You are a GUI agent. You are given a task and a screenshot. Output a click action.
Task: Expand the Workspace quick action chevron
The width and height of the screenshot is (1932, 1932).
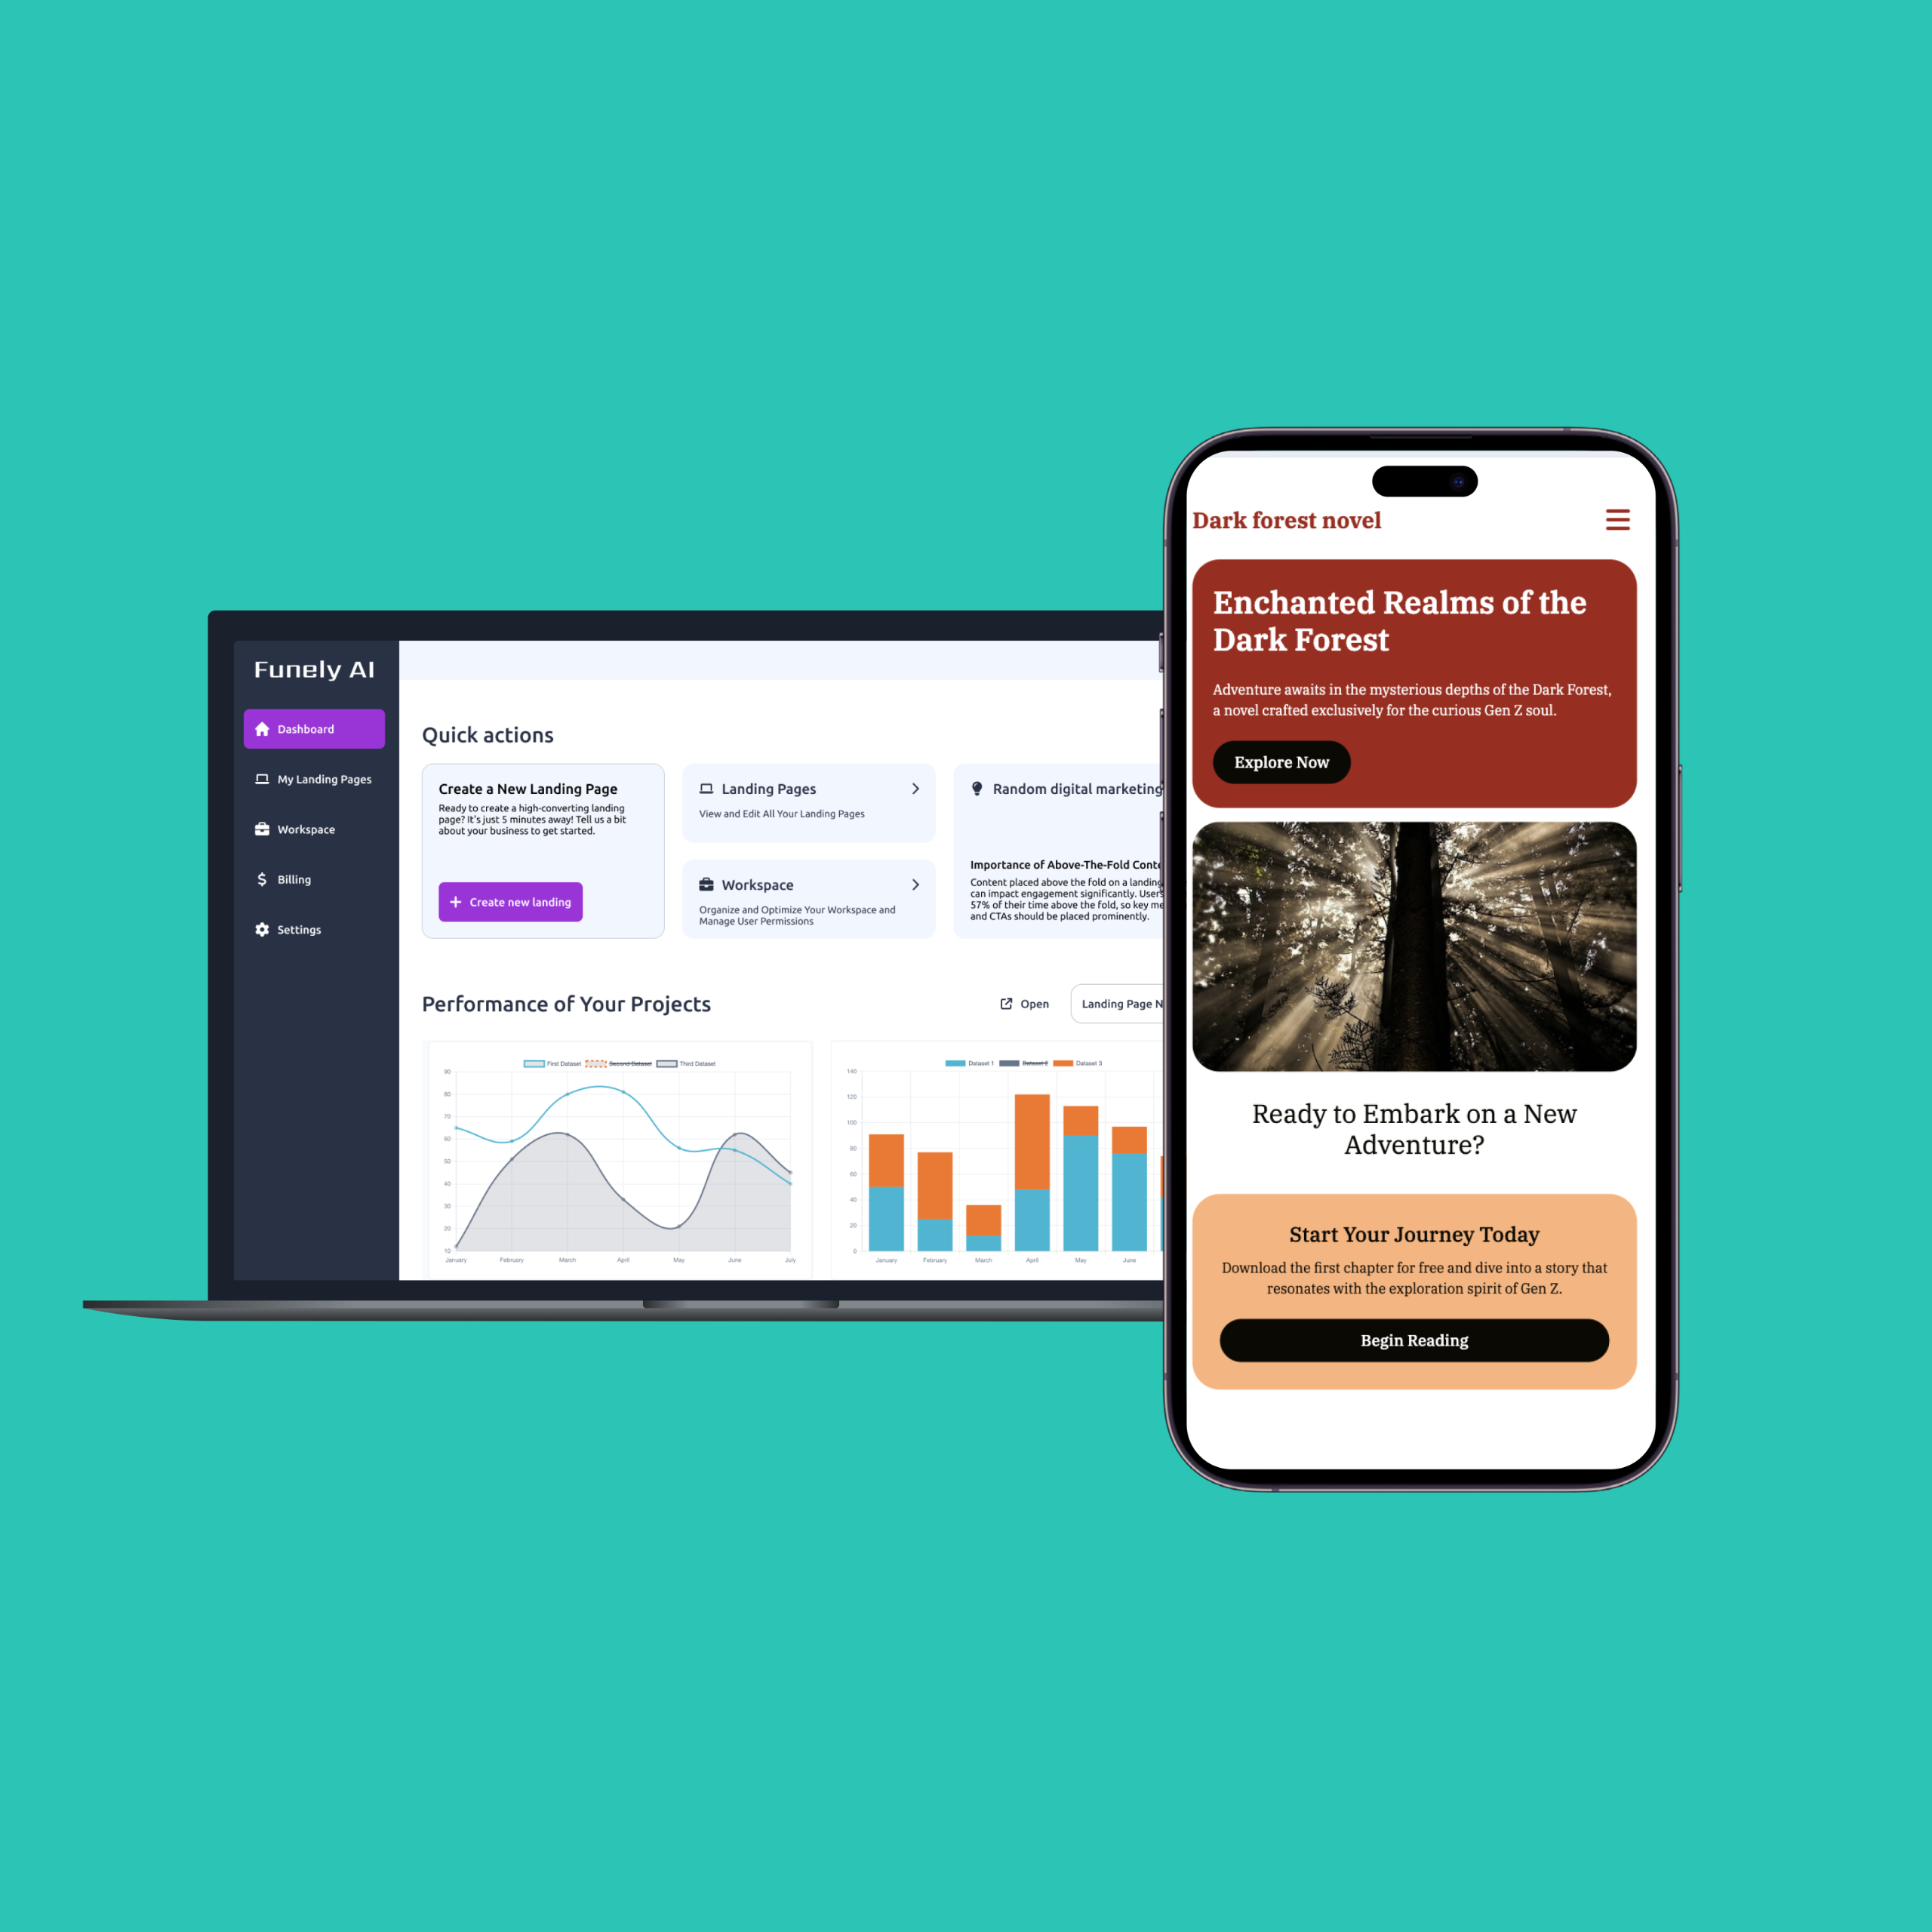[x=918, y=884]
